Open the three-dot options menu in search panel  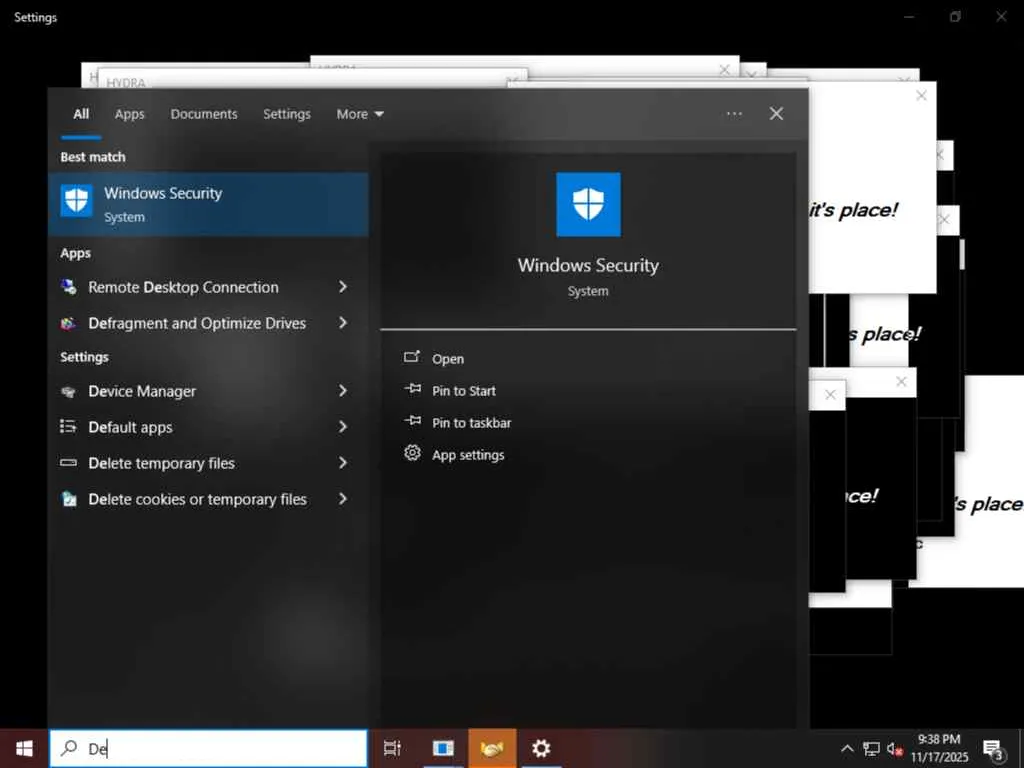point(734,114)
